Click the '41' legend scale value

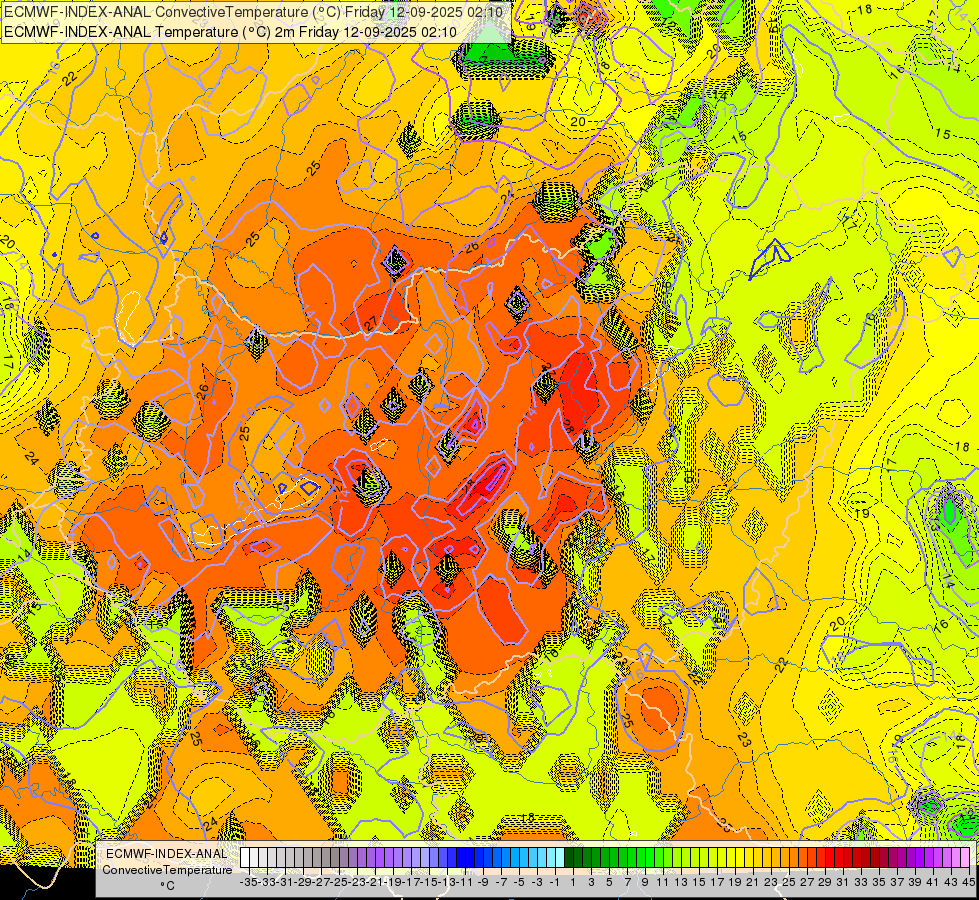click(933, 883)
